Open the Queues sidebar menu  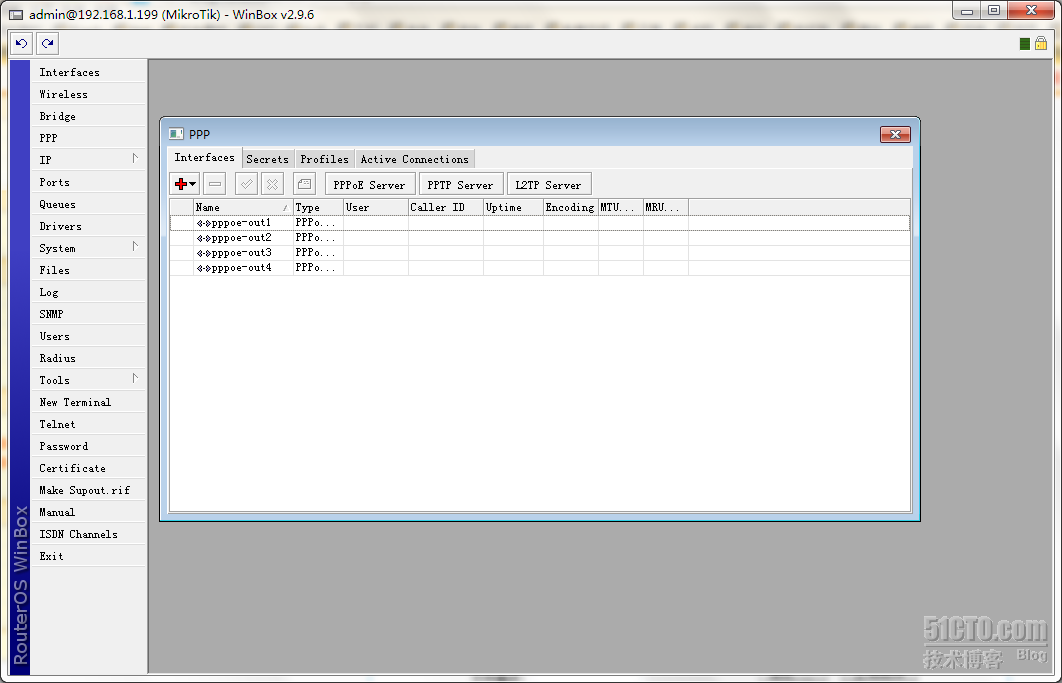pos(88,204)
